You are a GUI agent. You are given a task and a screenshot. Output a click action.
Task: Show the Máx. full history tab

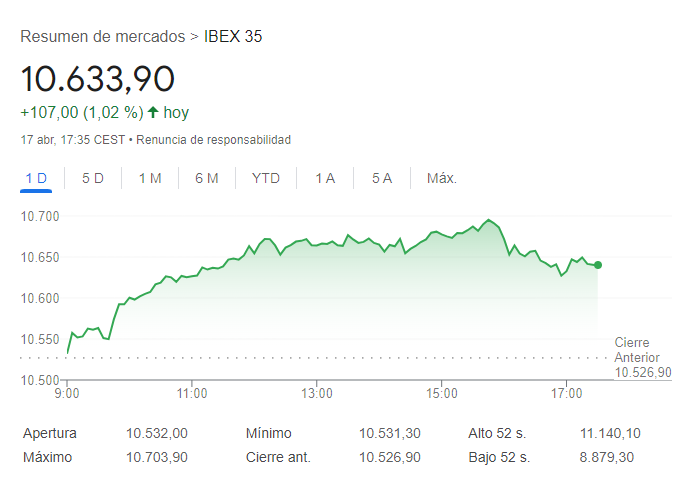(441, 178)
